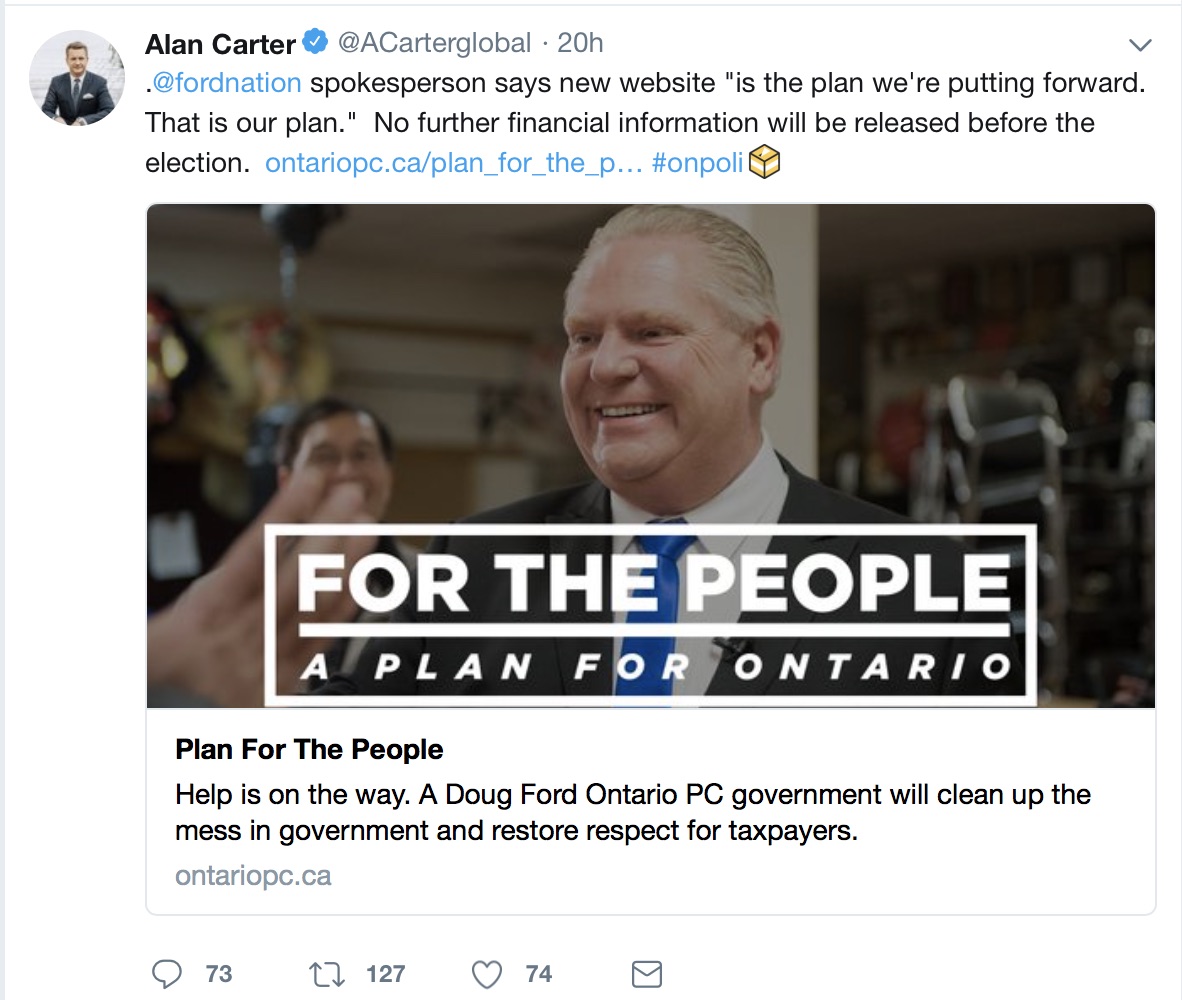Viewport: 1182px width, 1000px height.
Task: Open Alan Carter's profile avatar
Action: click(x=77, y=78)
